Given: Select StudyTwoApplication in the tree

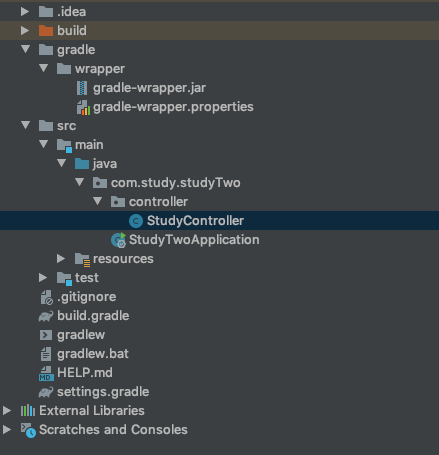Looking at the screenshot, I should [x=194, y=240].
